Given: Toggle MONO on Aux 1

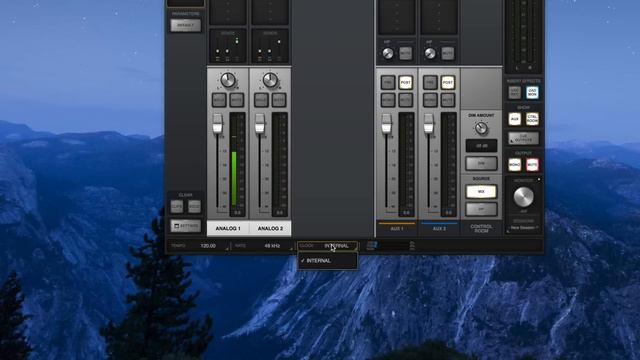Looking at the screenshot, I should point(388,100).
